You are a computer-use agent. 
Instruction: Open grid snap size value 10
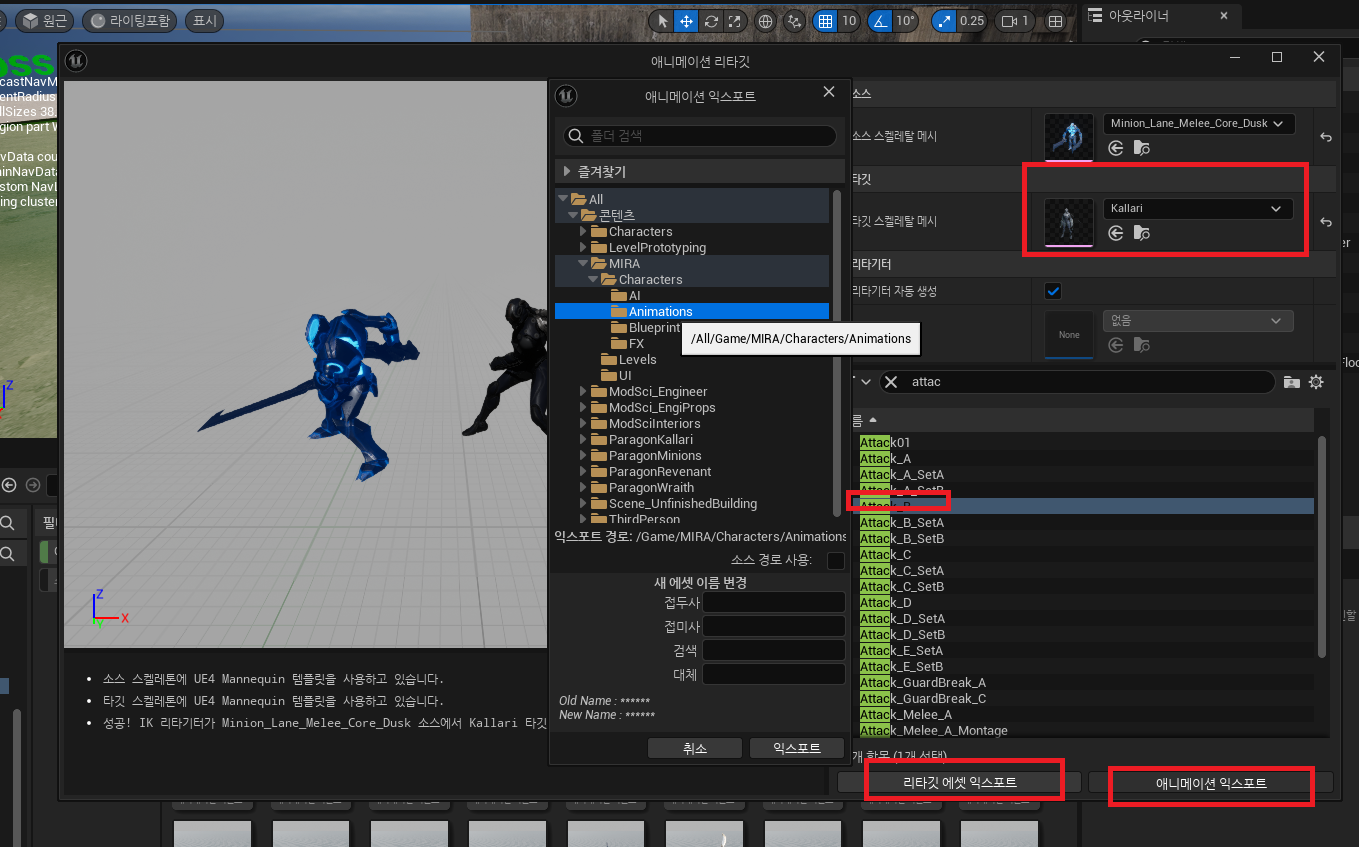click(x=849, y=21)
